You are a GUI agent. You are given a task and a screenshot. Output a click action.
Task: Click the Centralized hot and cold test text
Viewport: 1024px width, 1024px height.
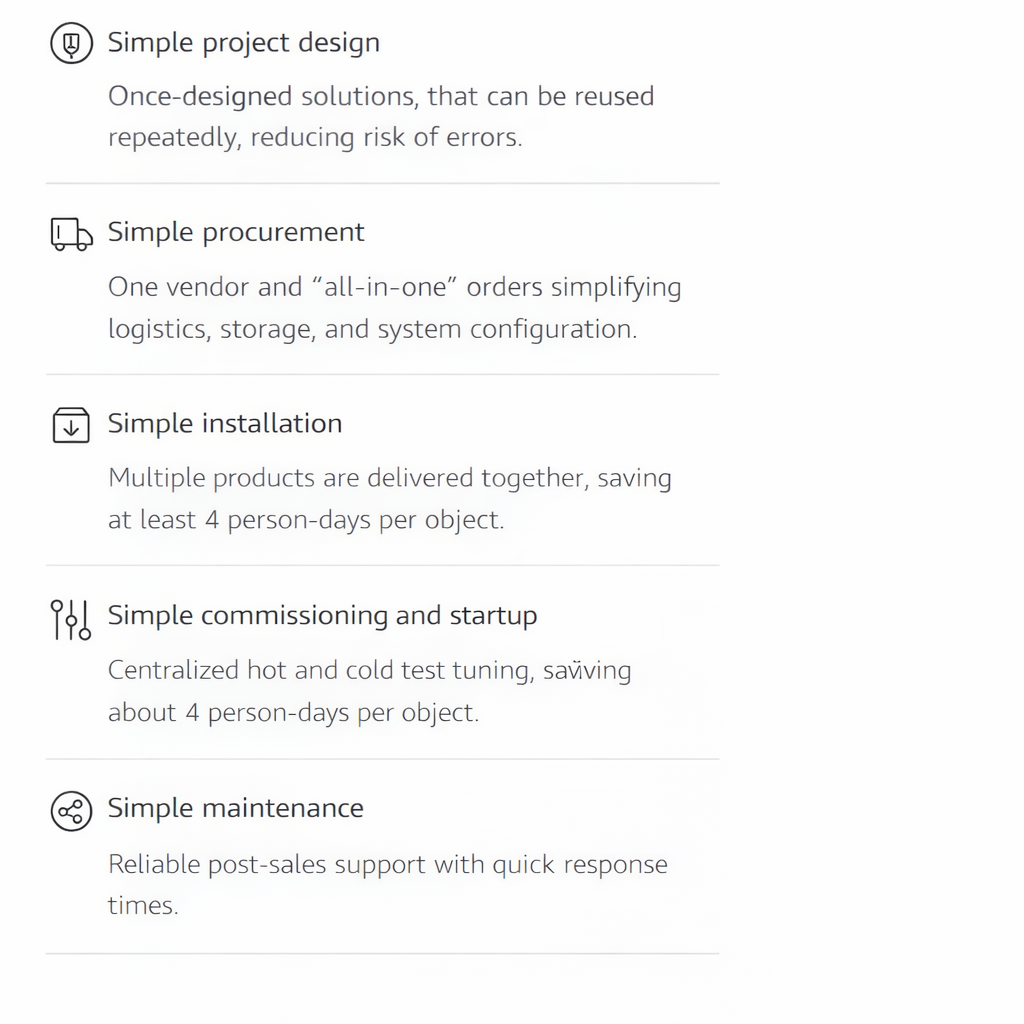click(369, 670)
